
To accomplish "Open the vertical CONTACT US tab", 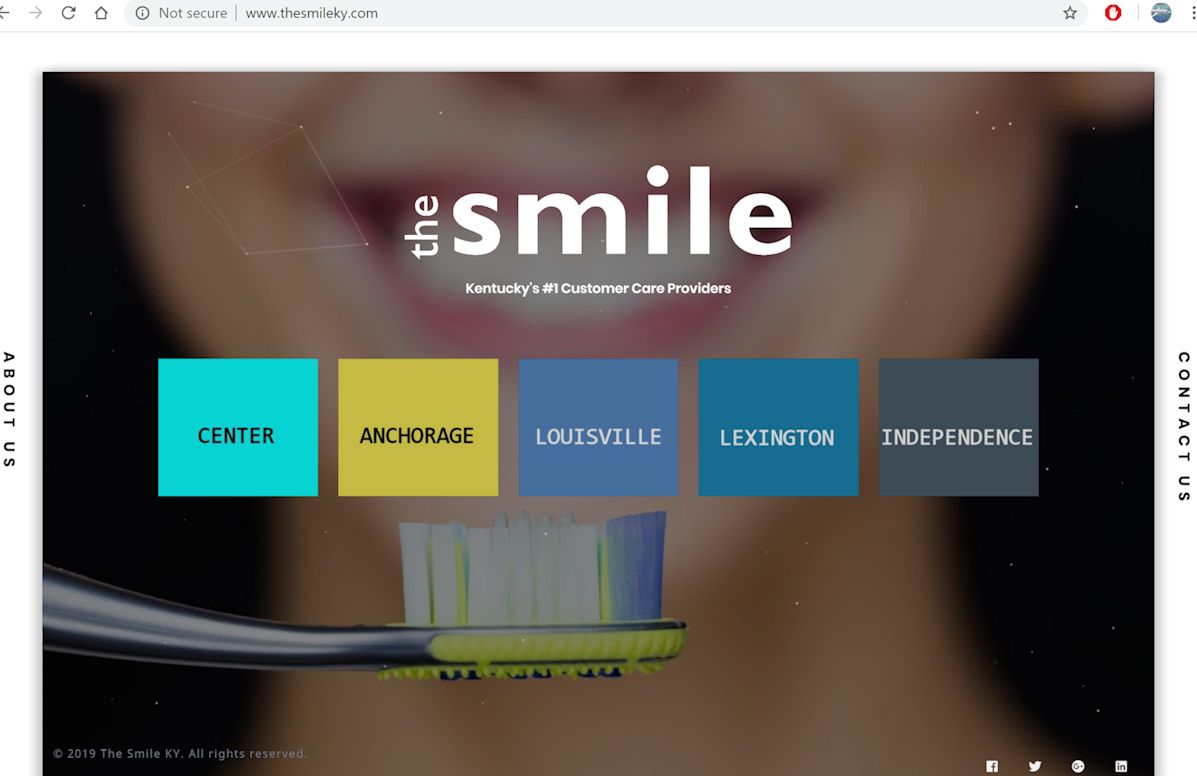I will [1184, 427].
